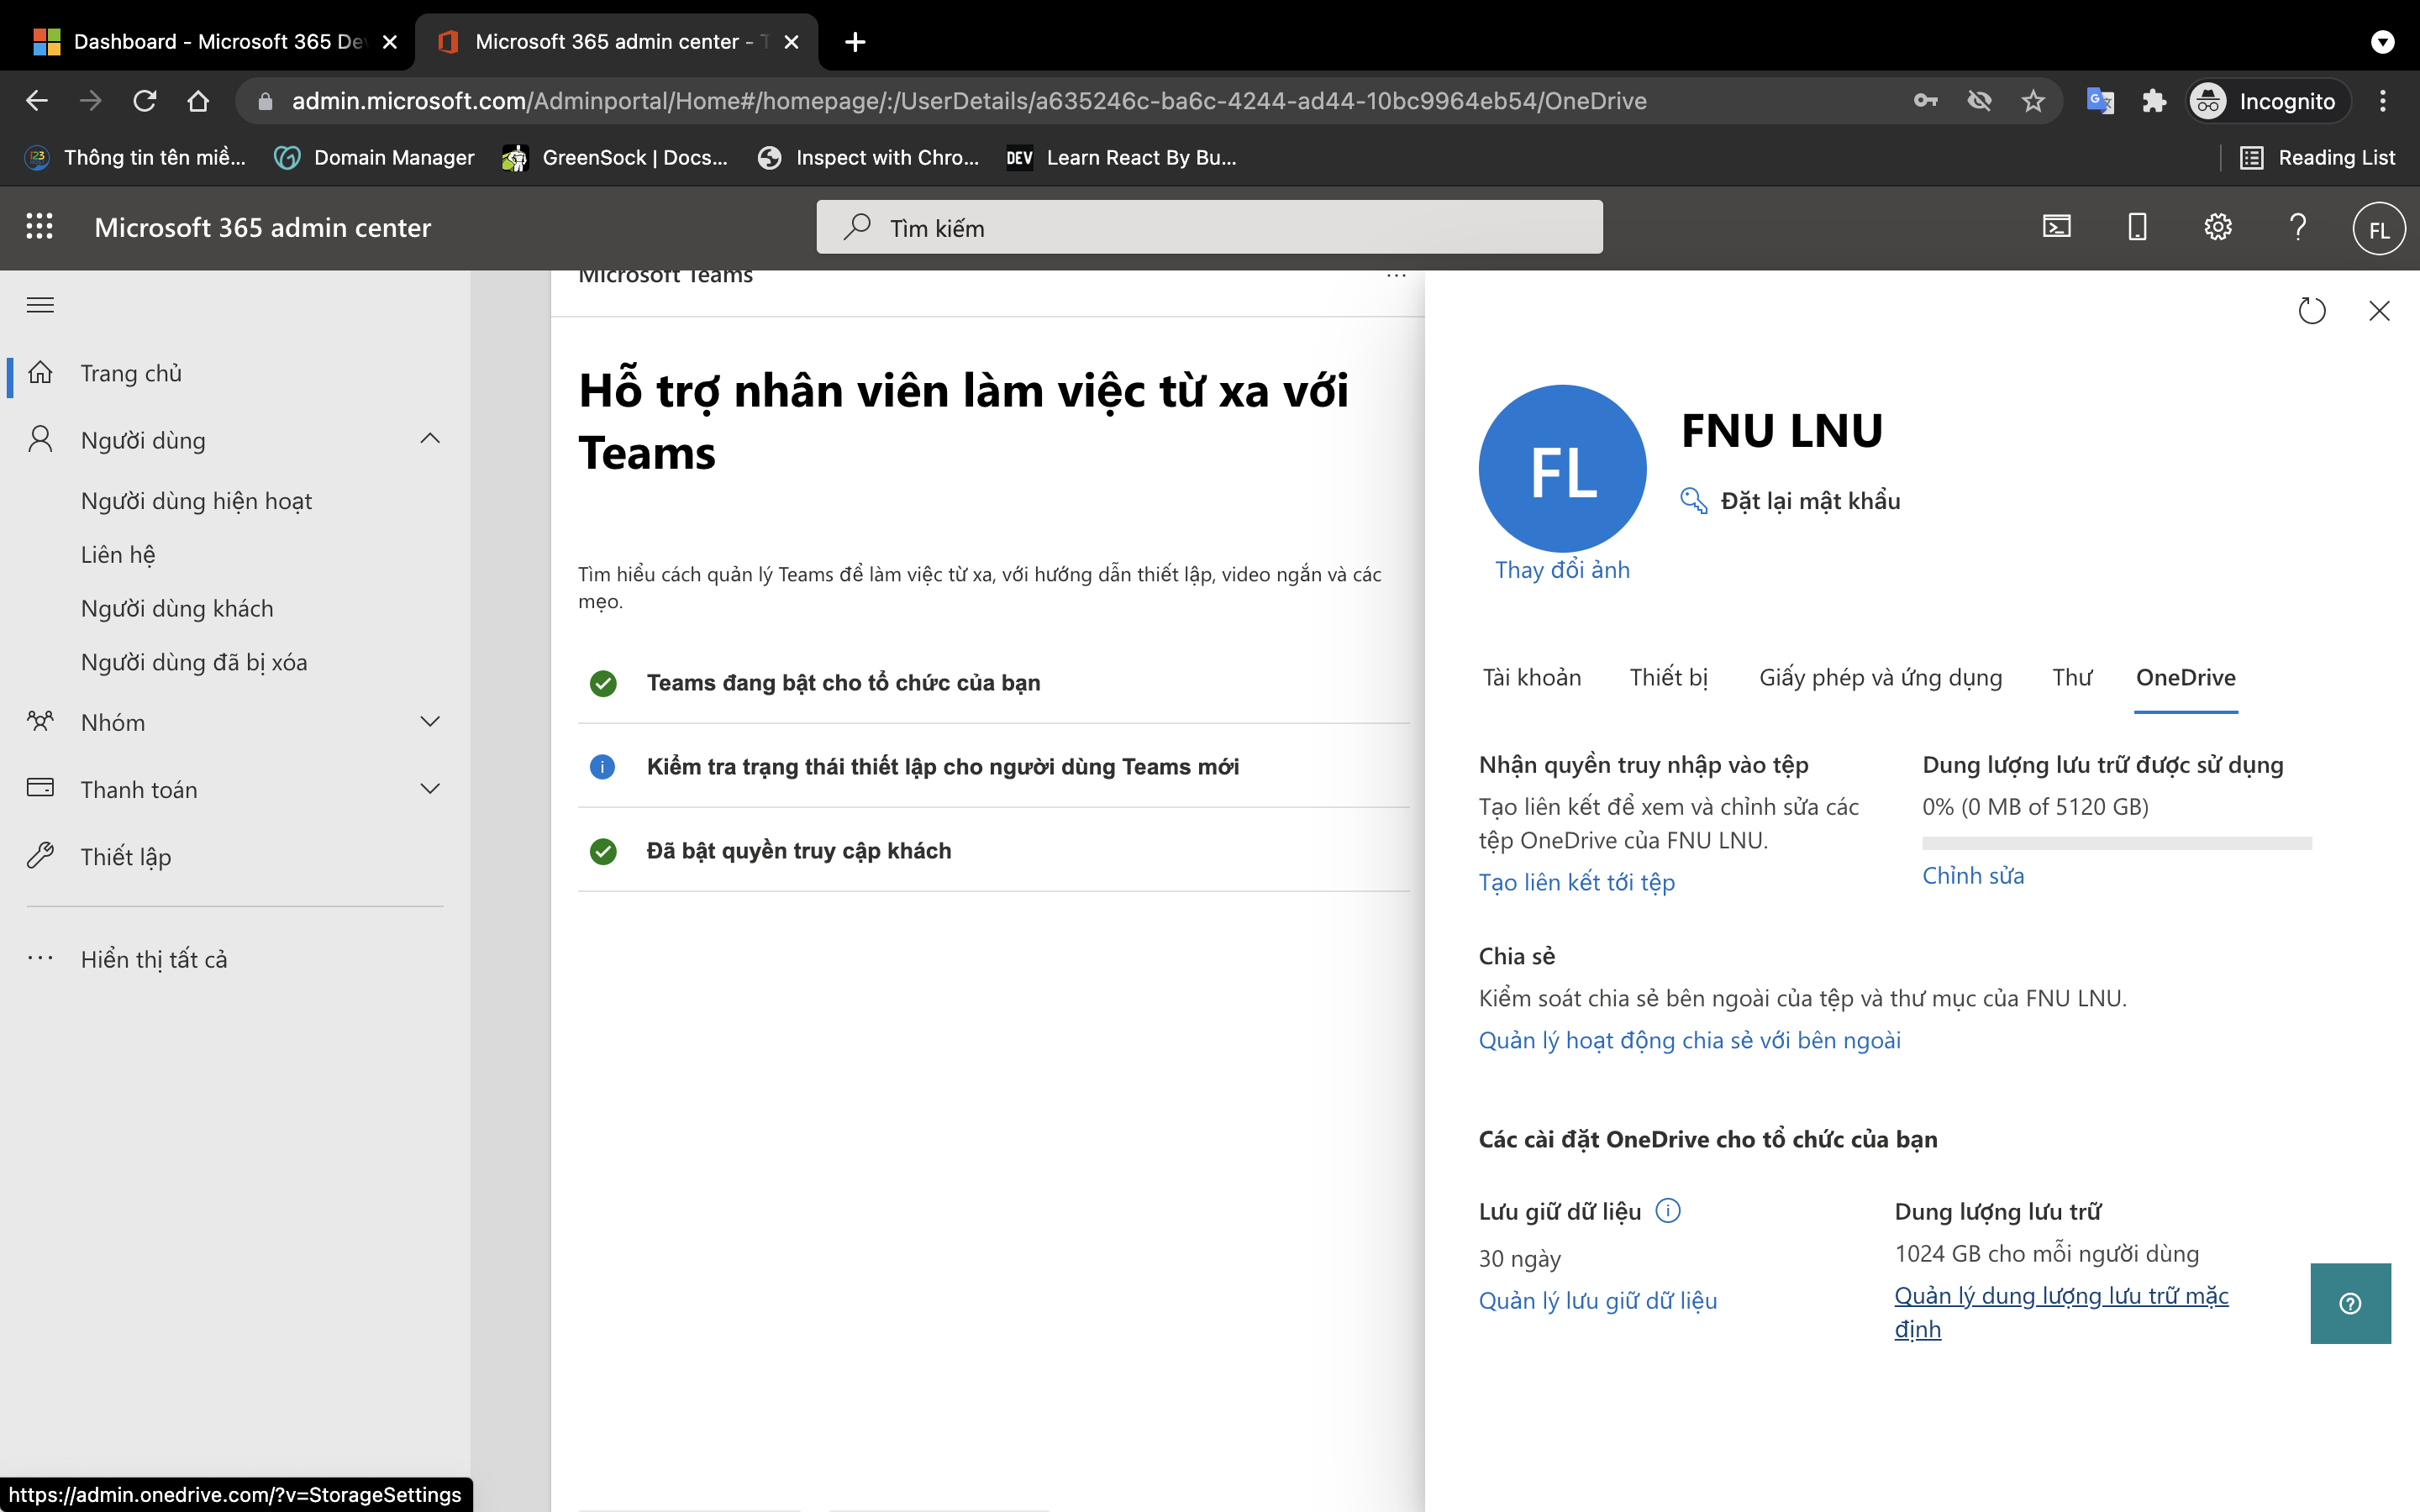Screen dimensions: 2420x1512
Task: Expand the Nhóm section
Action: [430, 721]
